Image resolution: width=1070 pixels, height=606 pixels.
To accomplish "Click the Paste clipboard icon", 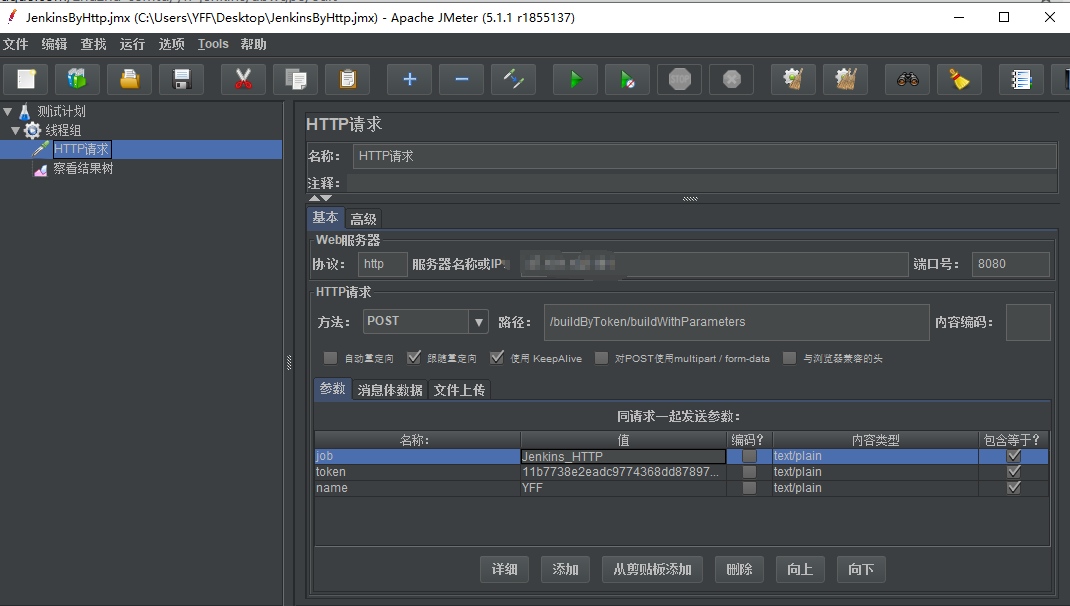I will 347,79.
